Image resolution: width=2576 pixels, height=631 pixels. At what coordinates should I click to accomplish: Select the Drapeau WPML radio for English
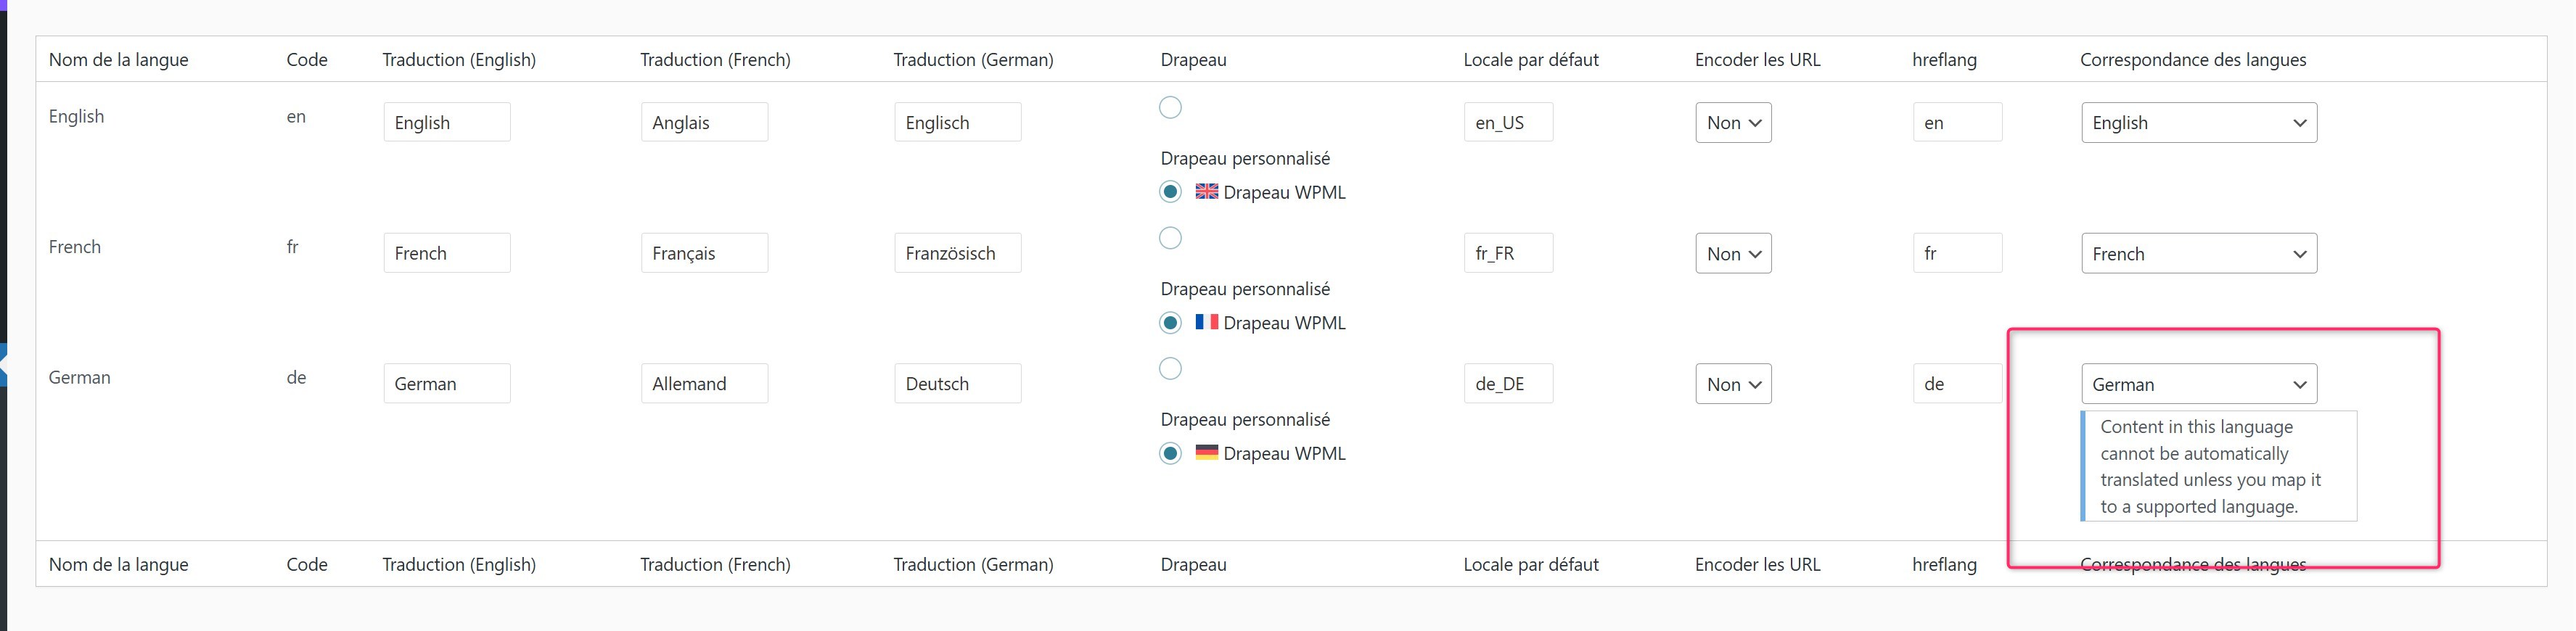tap(1170, 191)
